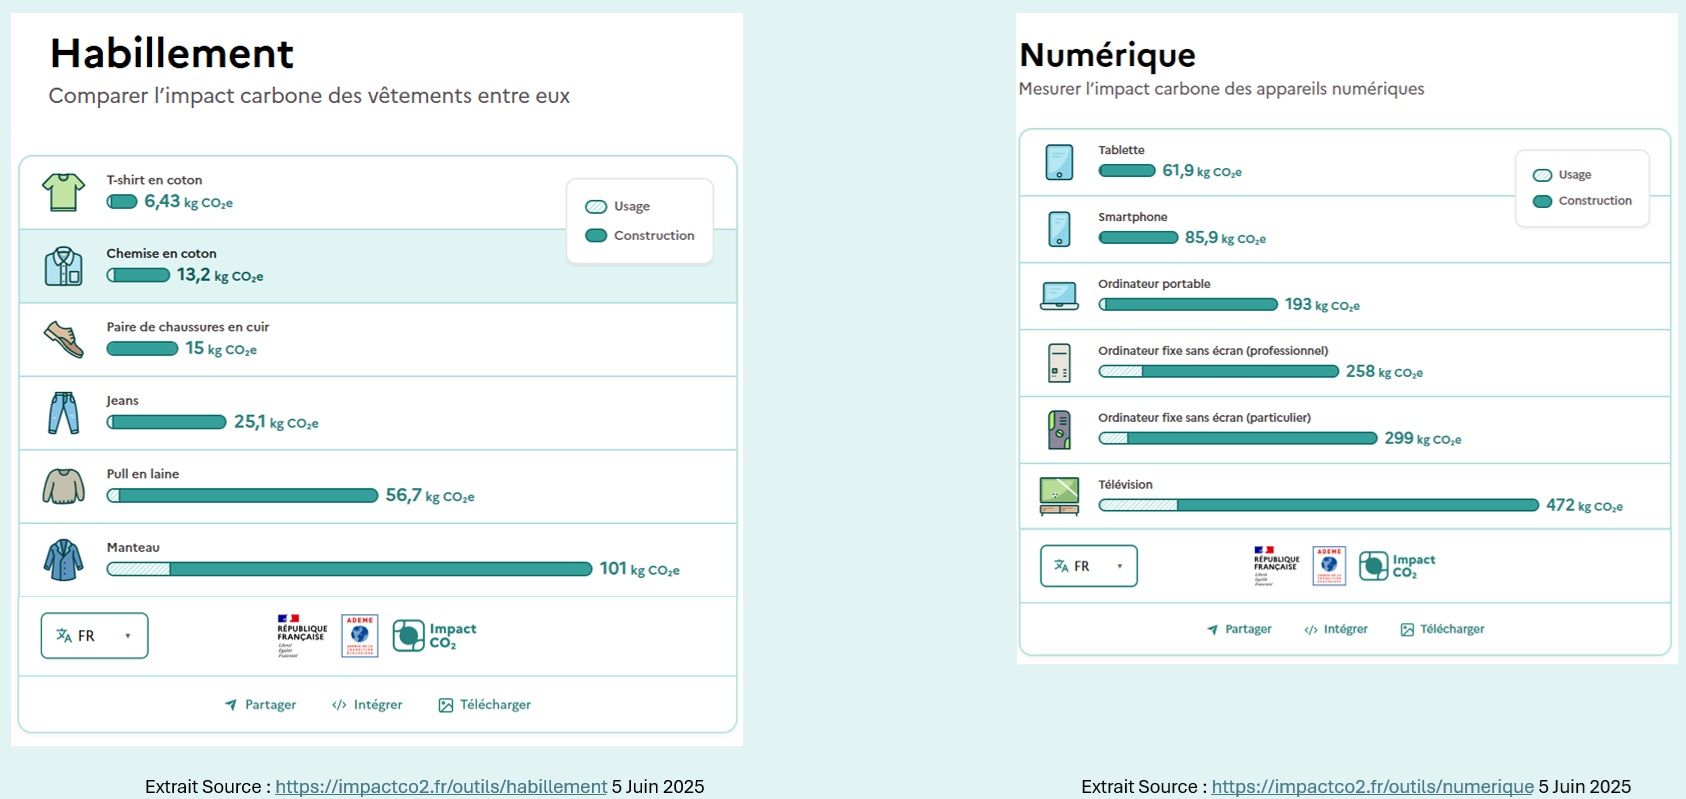
Task: Click the Ordinateur portable 193 kg bar
Action: (1188, 304)
